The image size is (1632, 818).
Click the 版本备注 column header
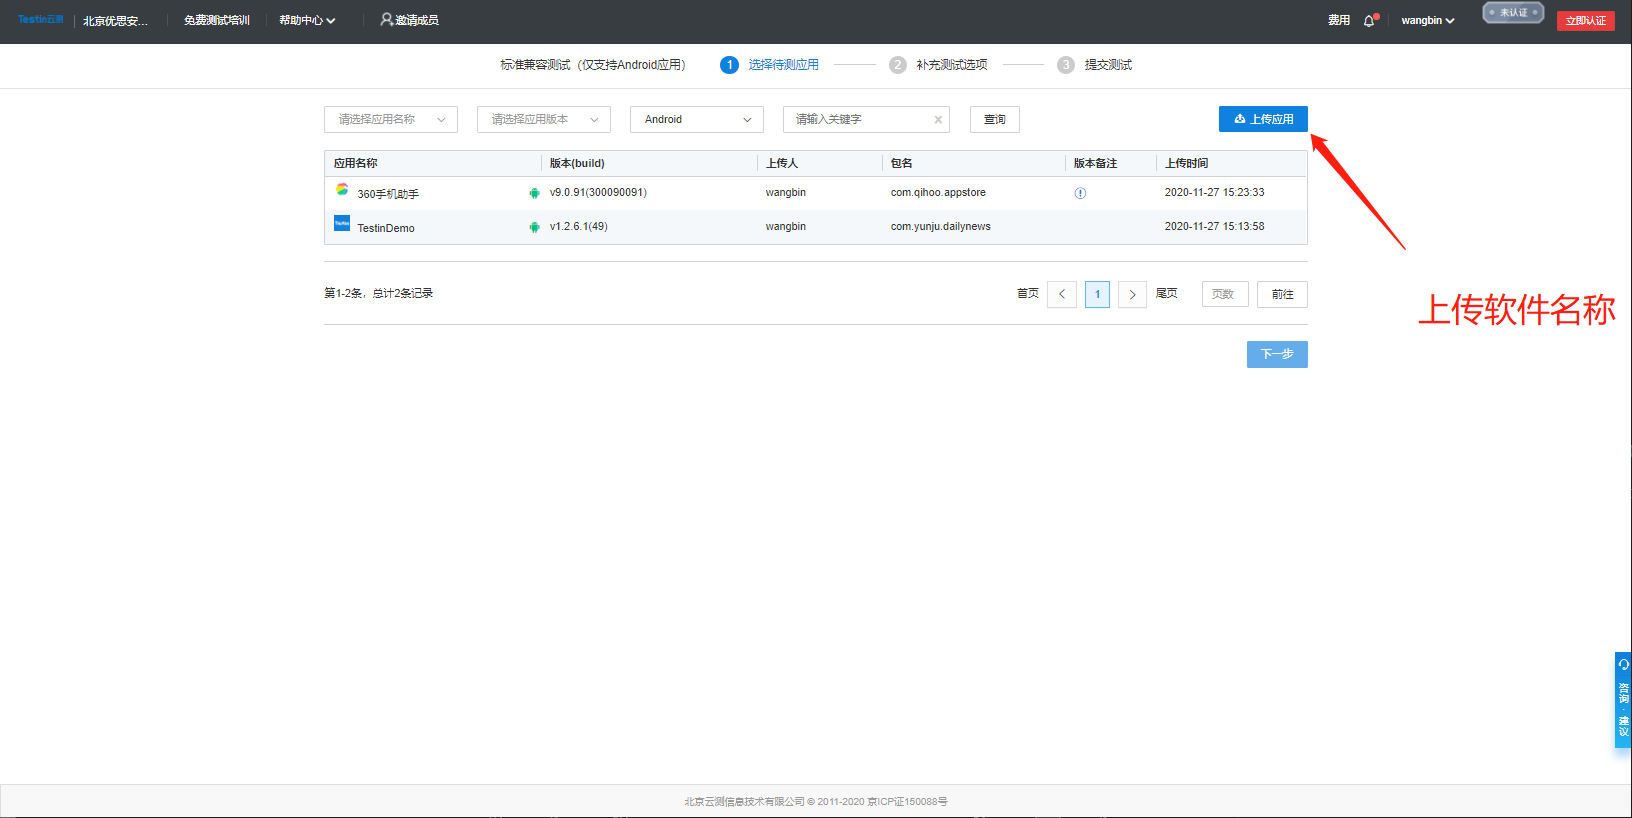pyautogui.click(x=1095, y=163)
